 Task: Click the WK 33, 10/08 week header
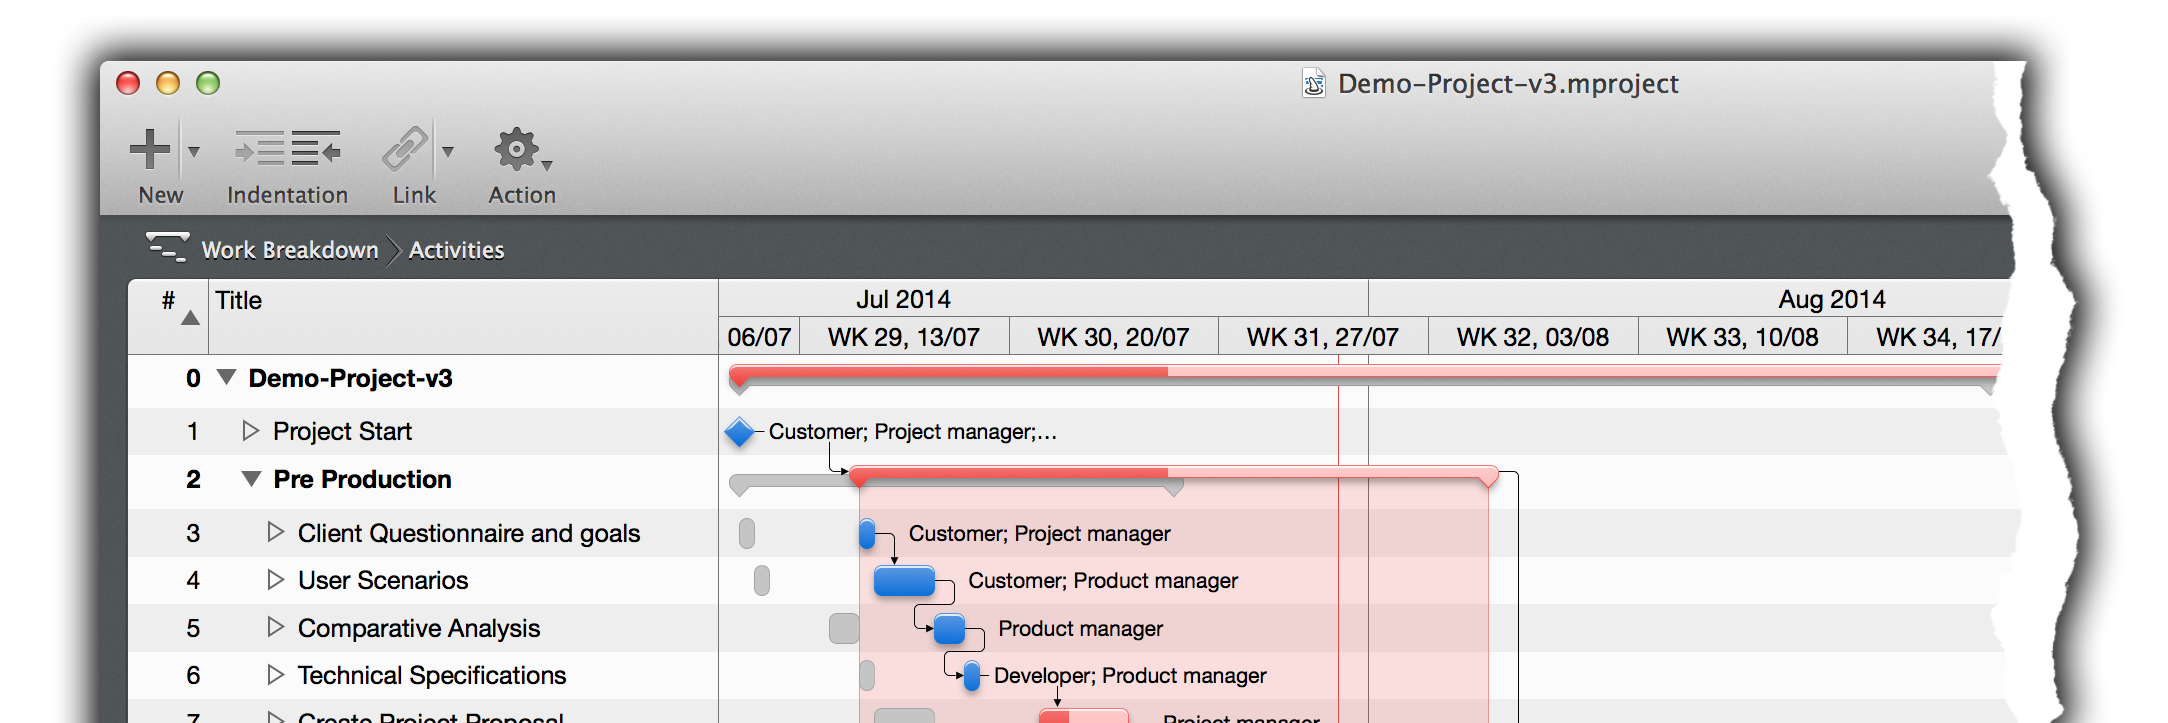pos(1742,337)
